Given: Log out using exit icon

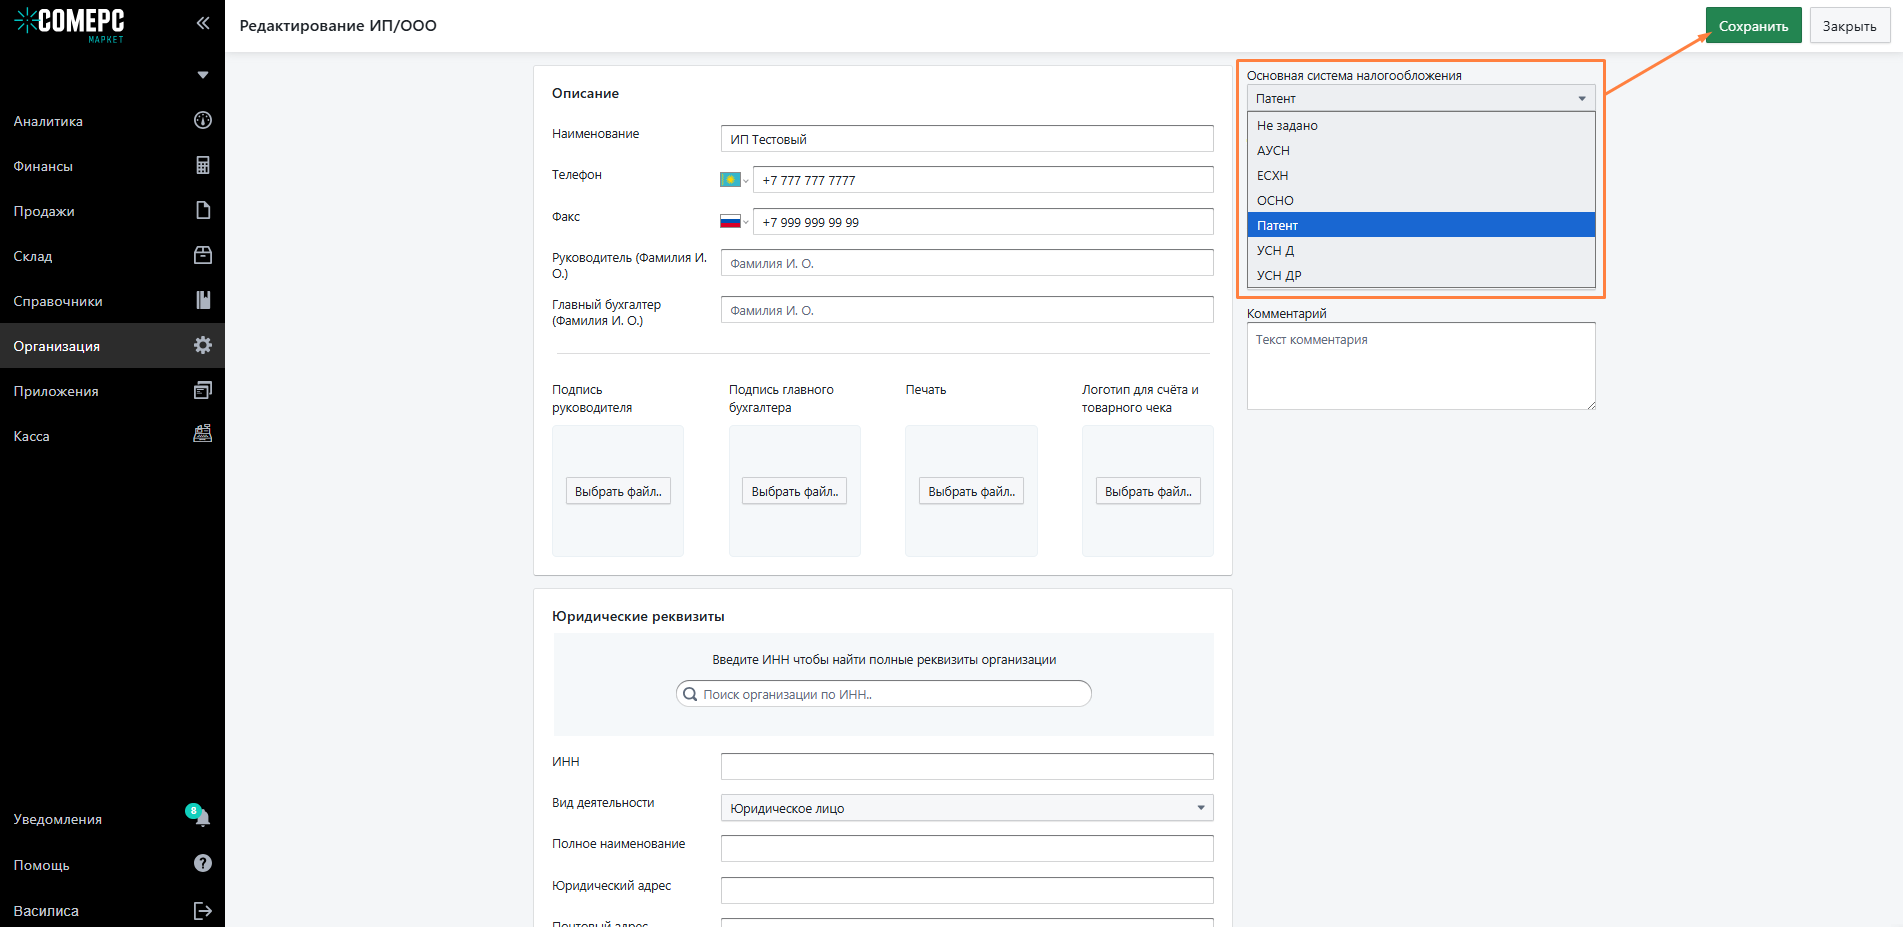Looking at the screenshot, I should coord(203,911).
